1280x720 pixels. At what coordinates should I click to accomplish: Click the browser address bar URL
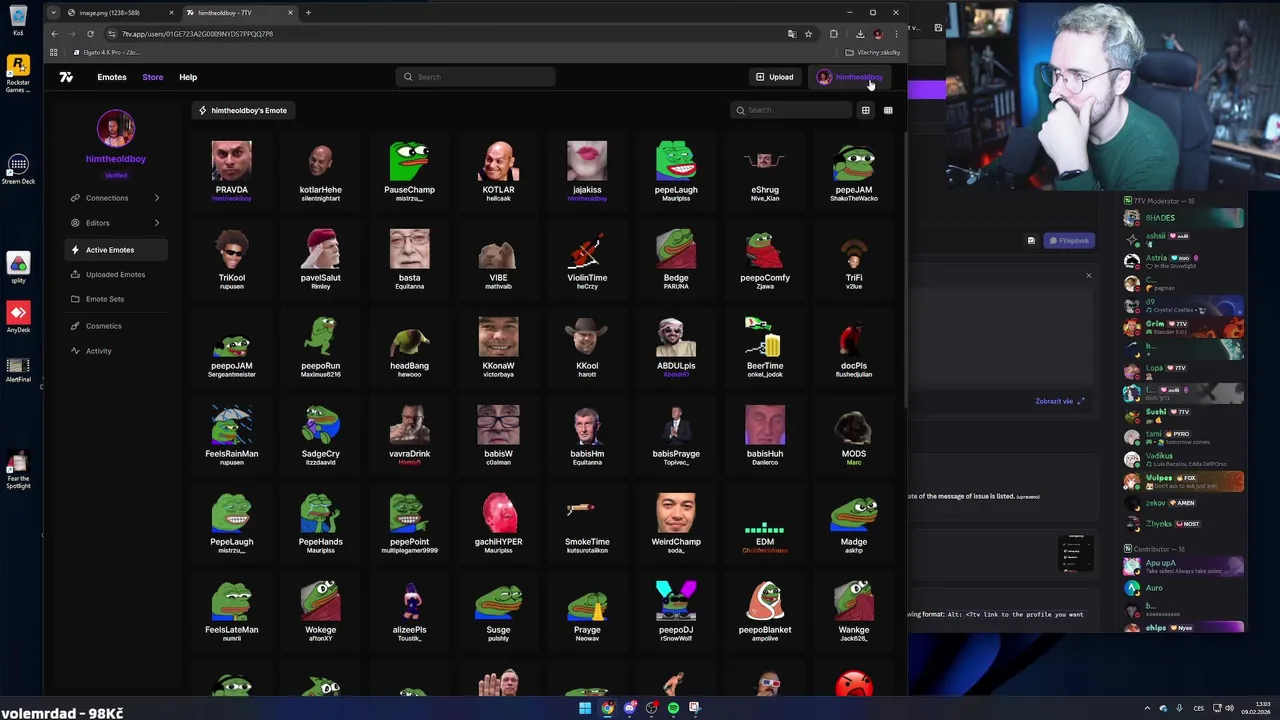coord(197,34)
